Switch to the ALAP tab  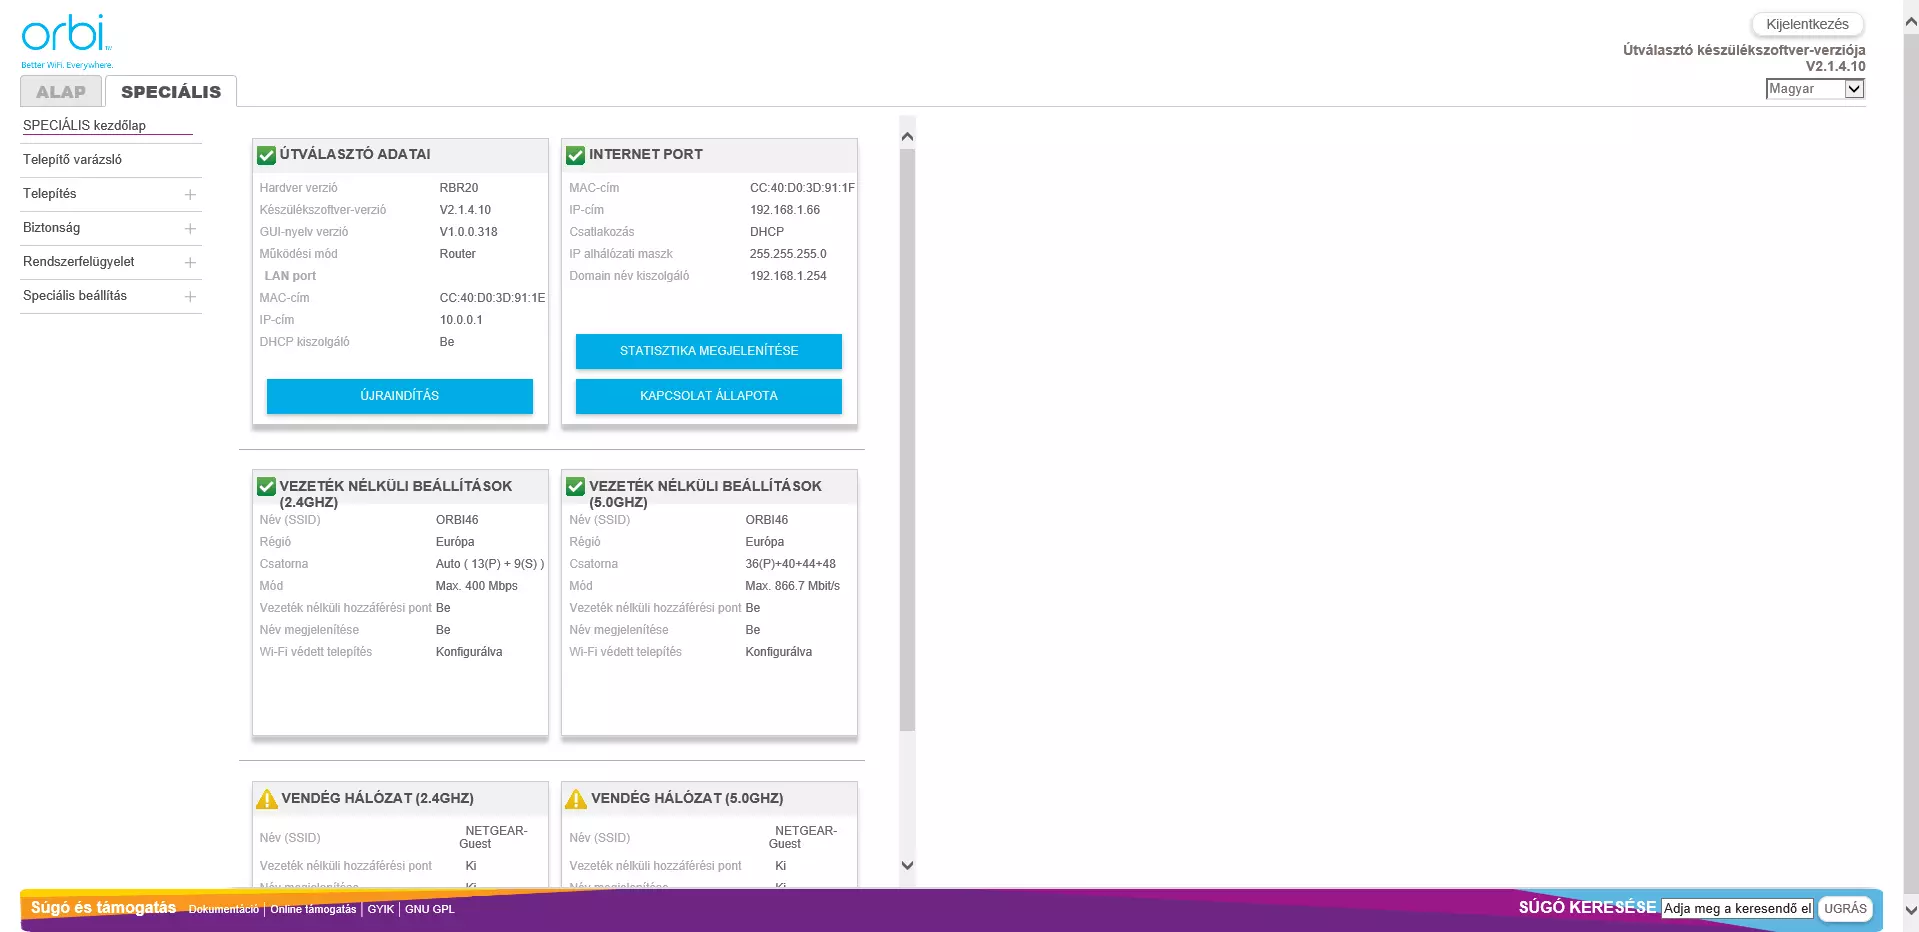point(61,92)
